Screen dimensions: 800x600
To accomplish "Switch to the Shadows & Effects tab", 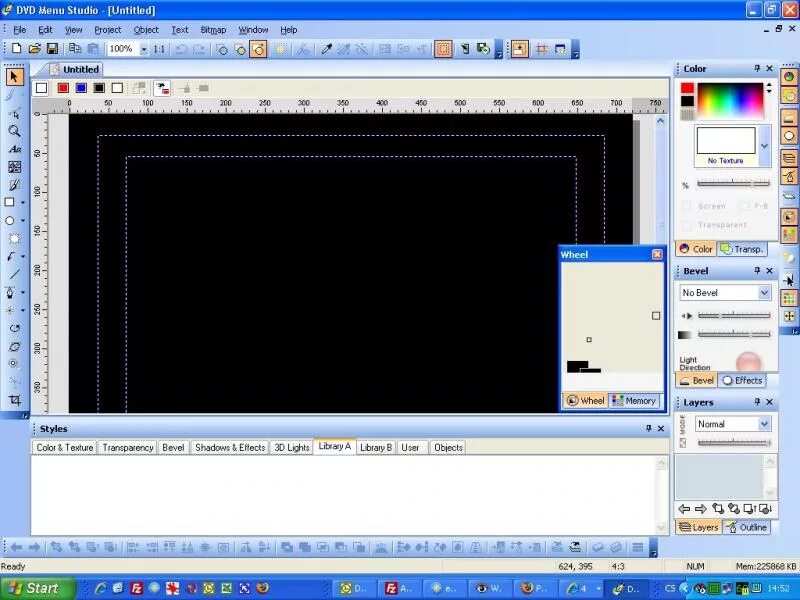I will click(x=230, y=447).
